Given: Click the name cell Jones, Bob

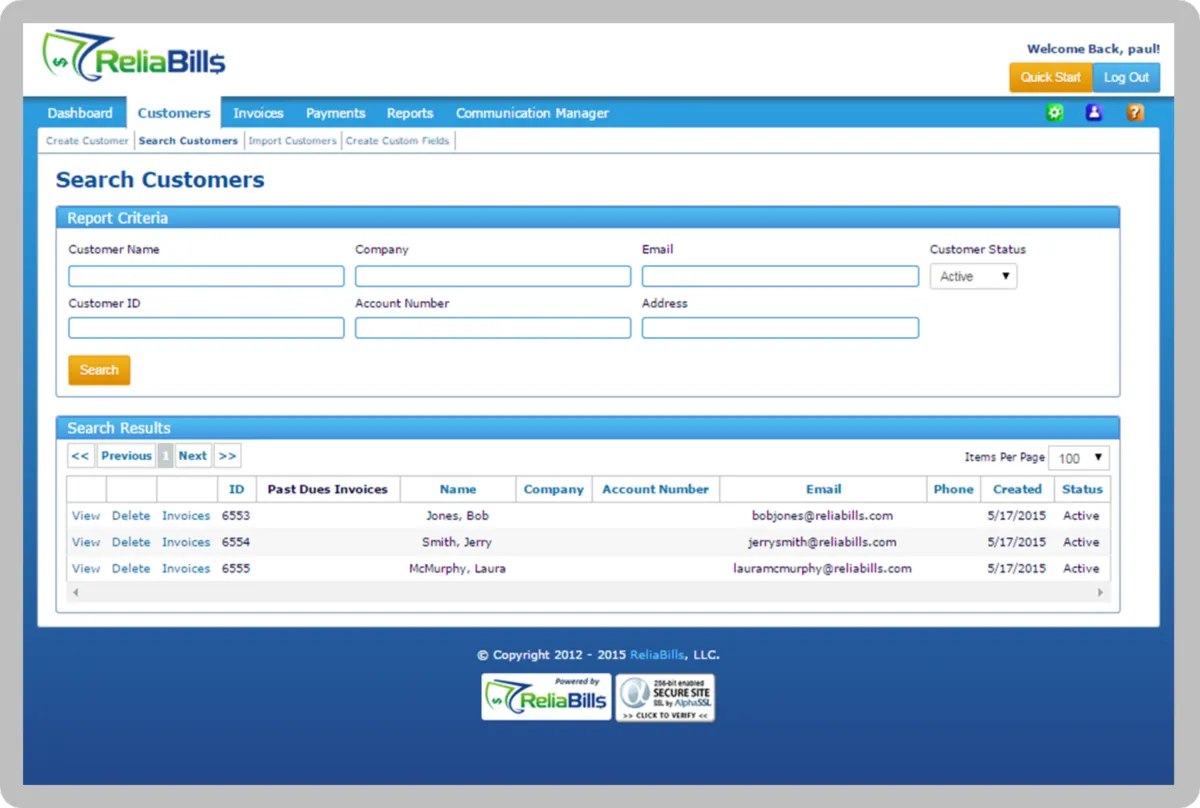Looking at the screenshot, I should pos(457,516).
